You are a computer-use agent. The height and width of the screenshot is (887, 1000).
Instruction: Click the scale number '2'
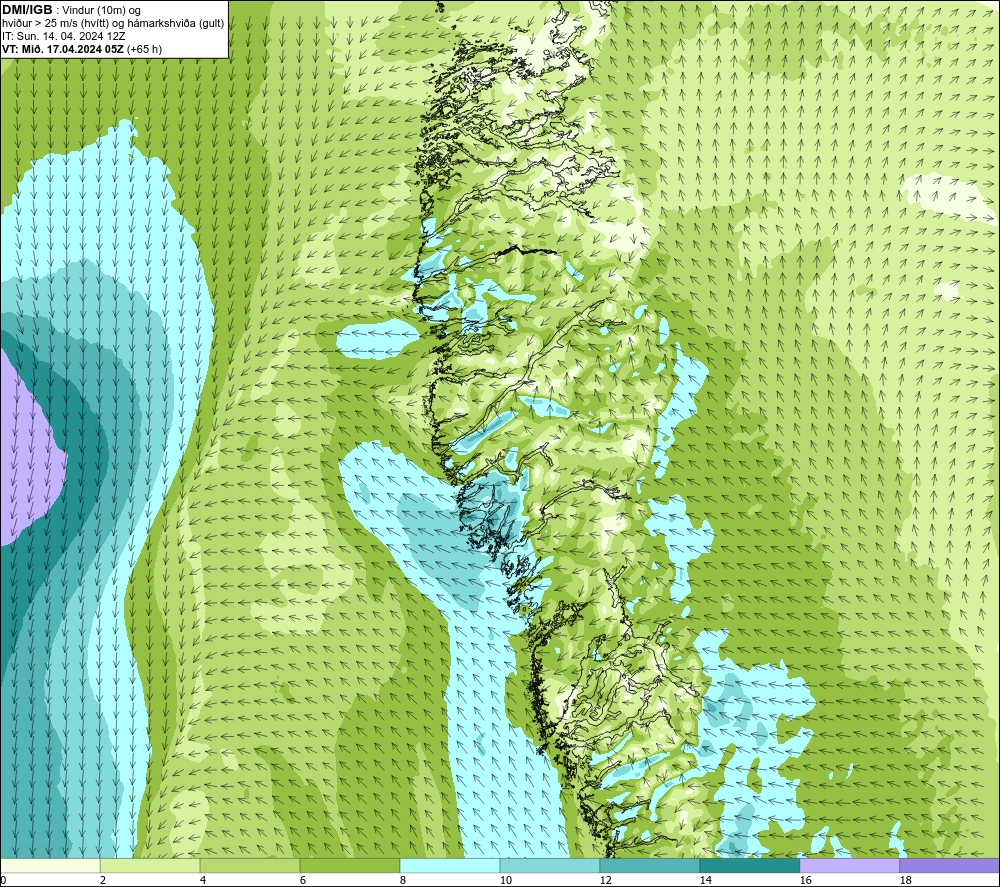(103, 880)
